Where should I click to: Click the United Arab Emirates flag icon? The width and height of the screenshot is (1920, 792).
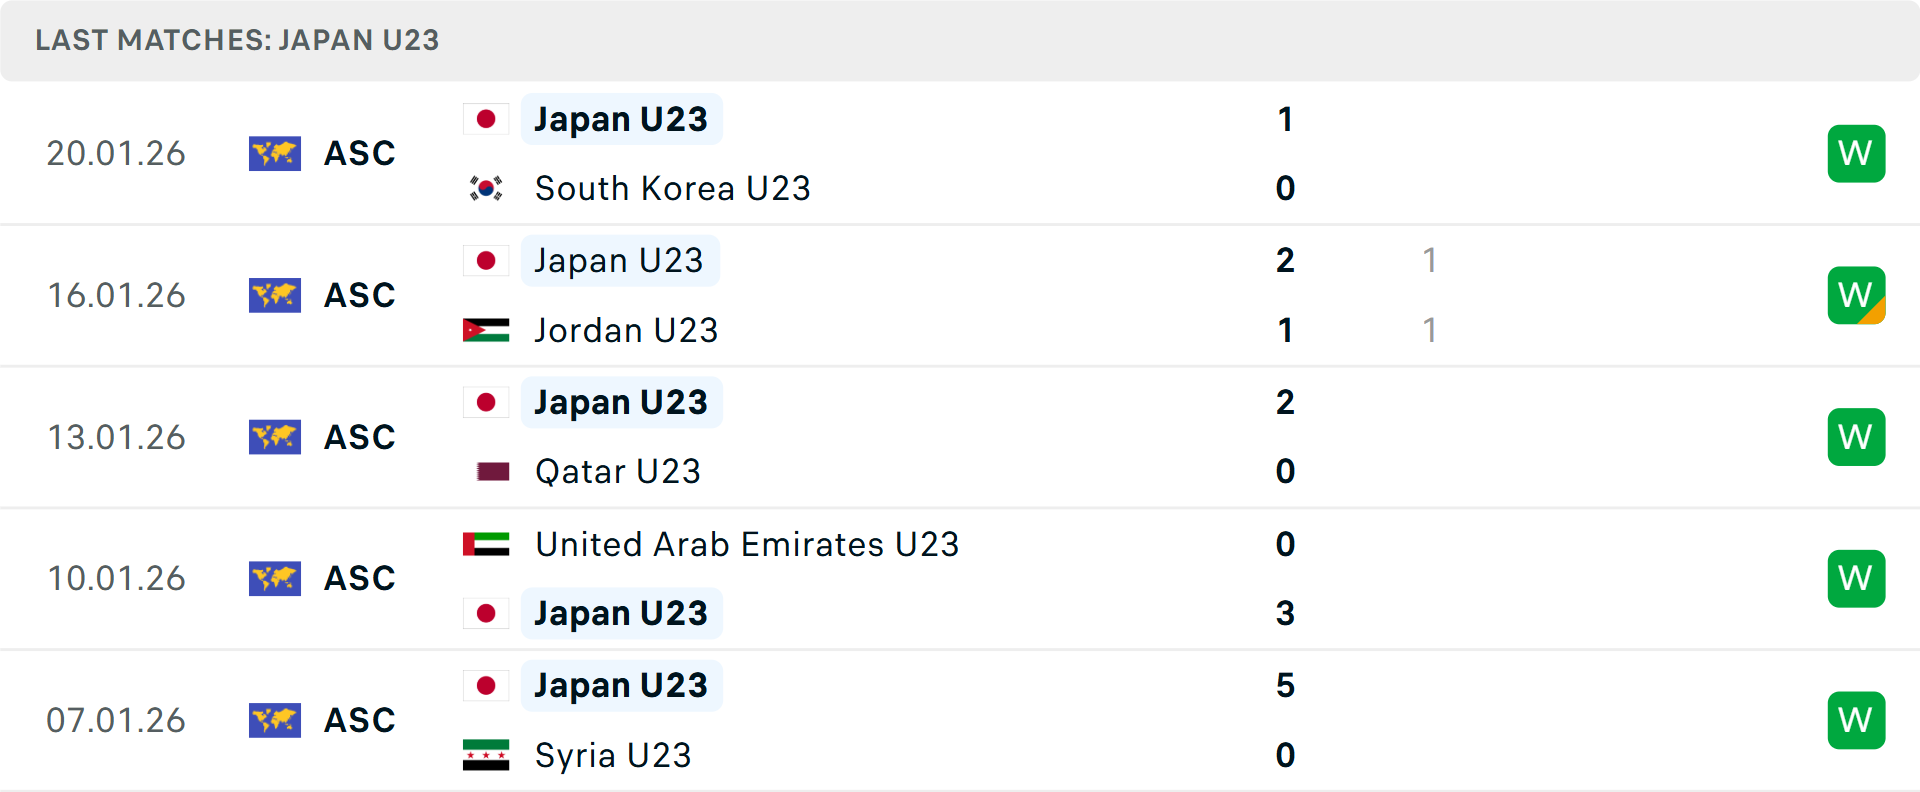pos(486,544)
